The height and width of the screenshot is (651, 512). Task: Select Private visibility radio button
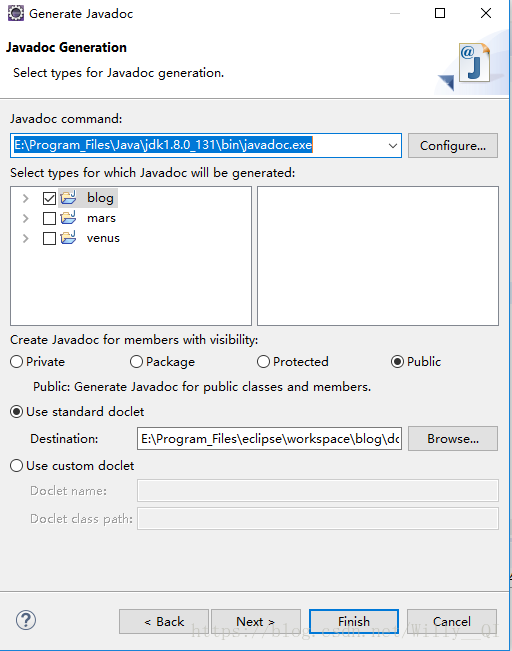(x=16, y=362)
